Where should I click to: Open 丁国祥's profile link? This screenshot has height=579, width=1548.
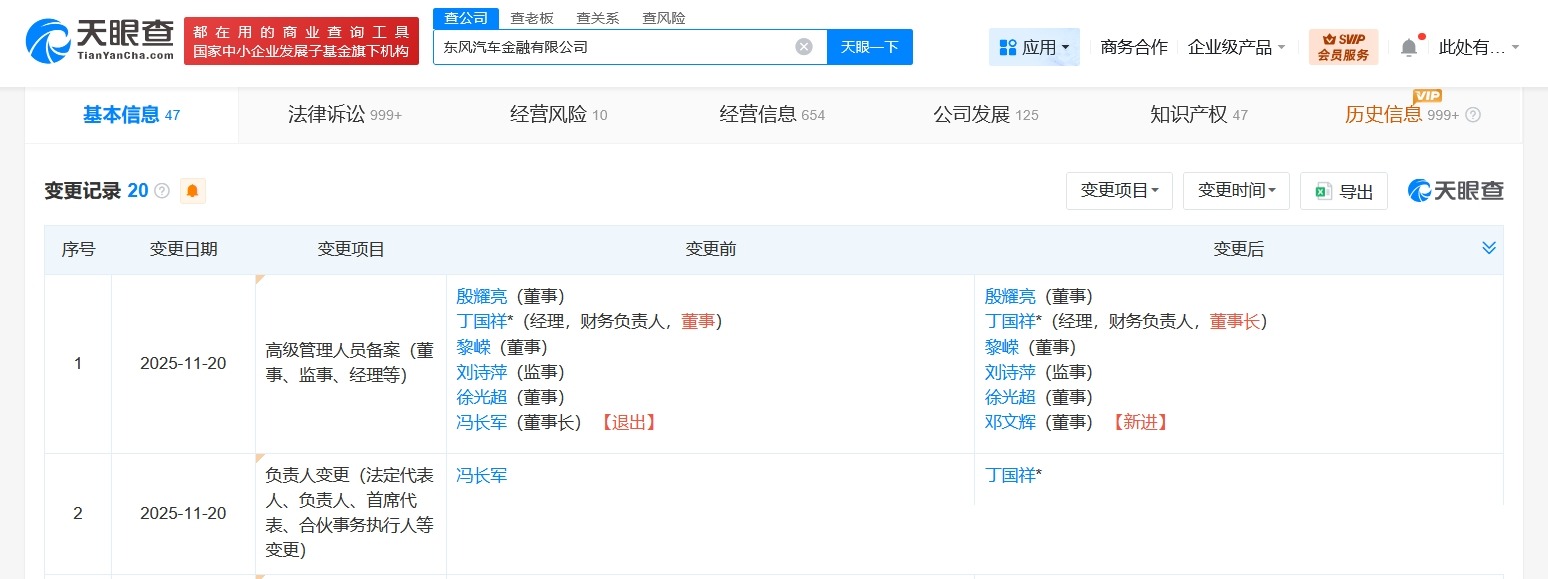(481, 321)
